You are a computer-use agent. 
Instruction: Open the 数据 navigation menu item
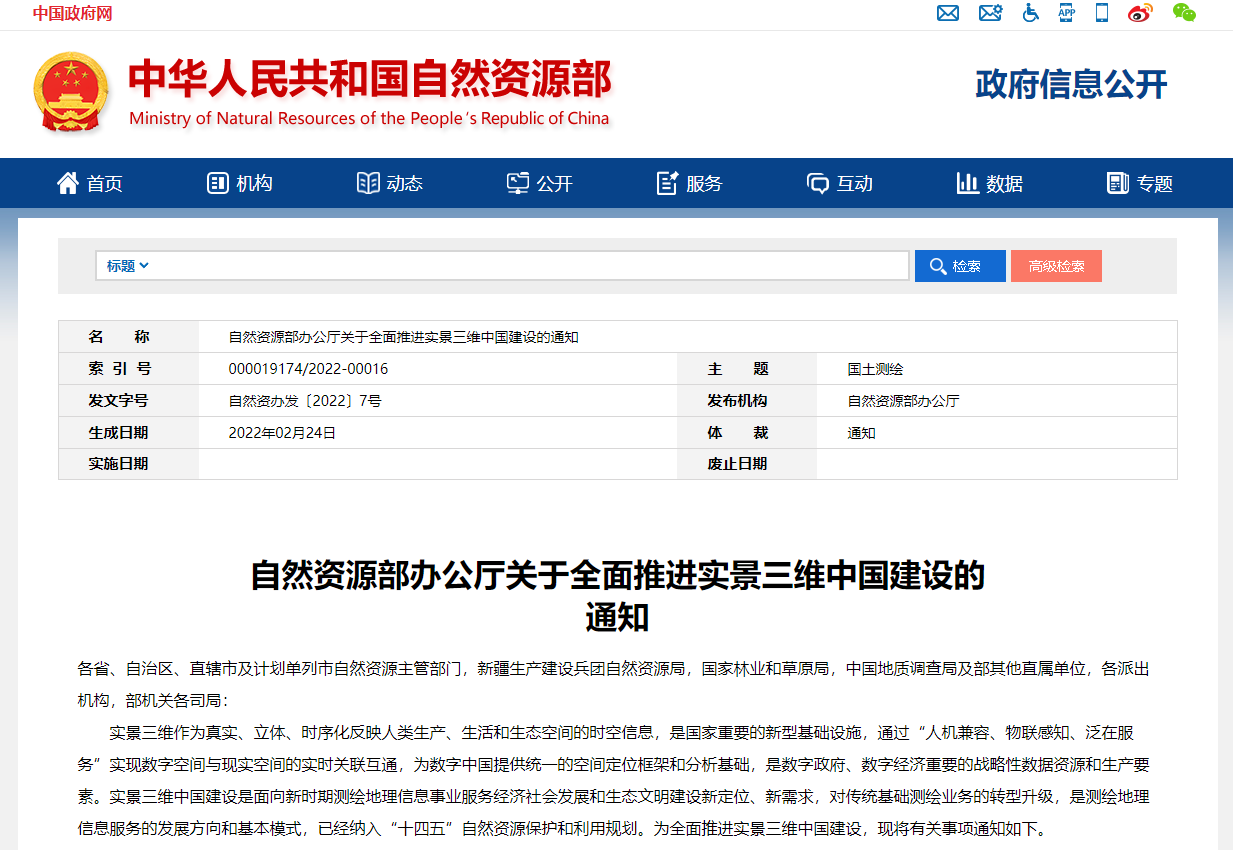[x=990, y=183]
